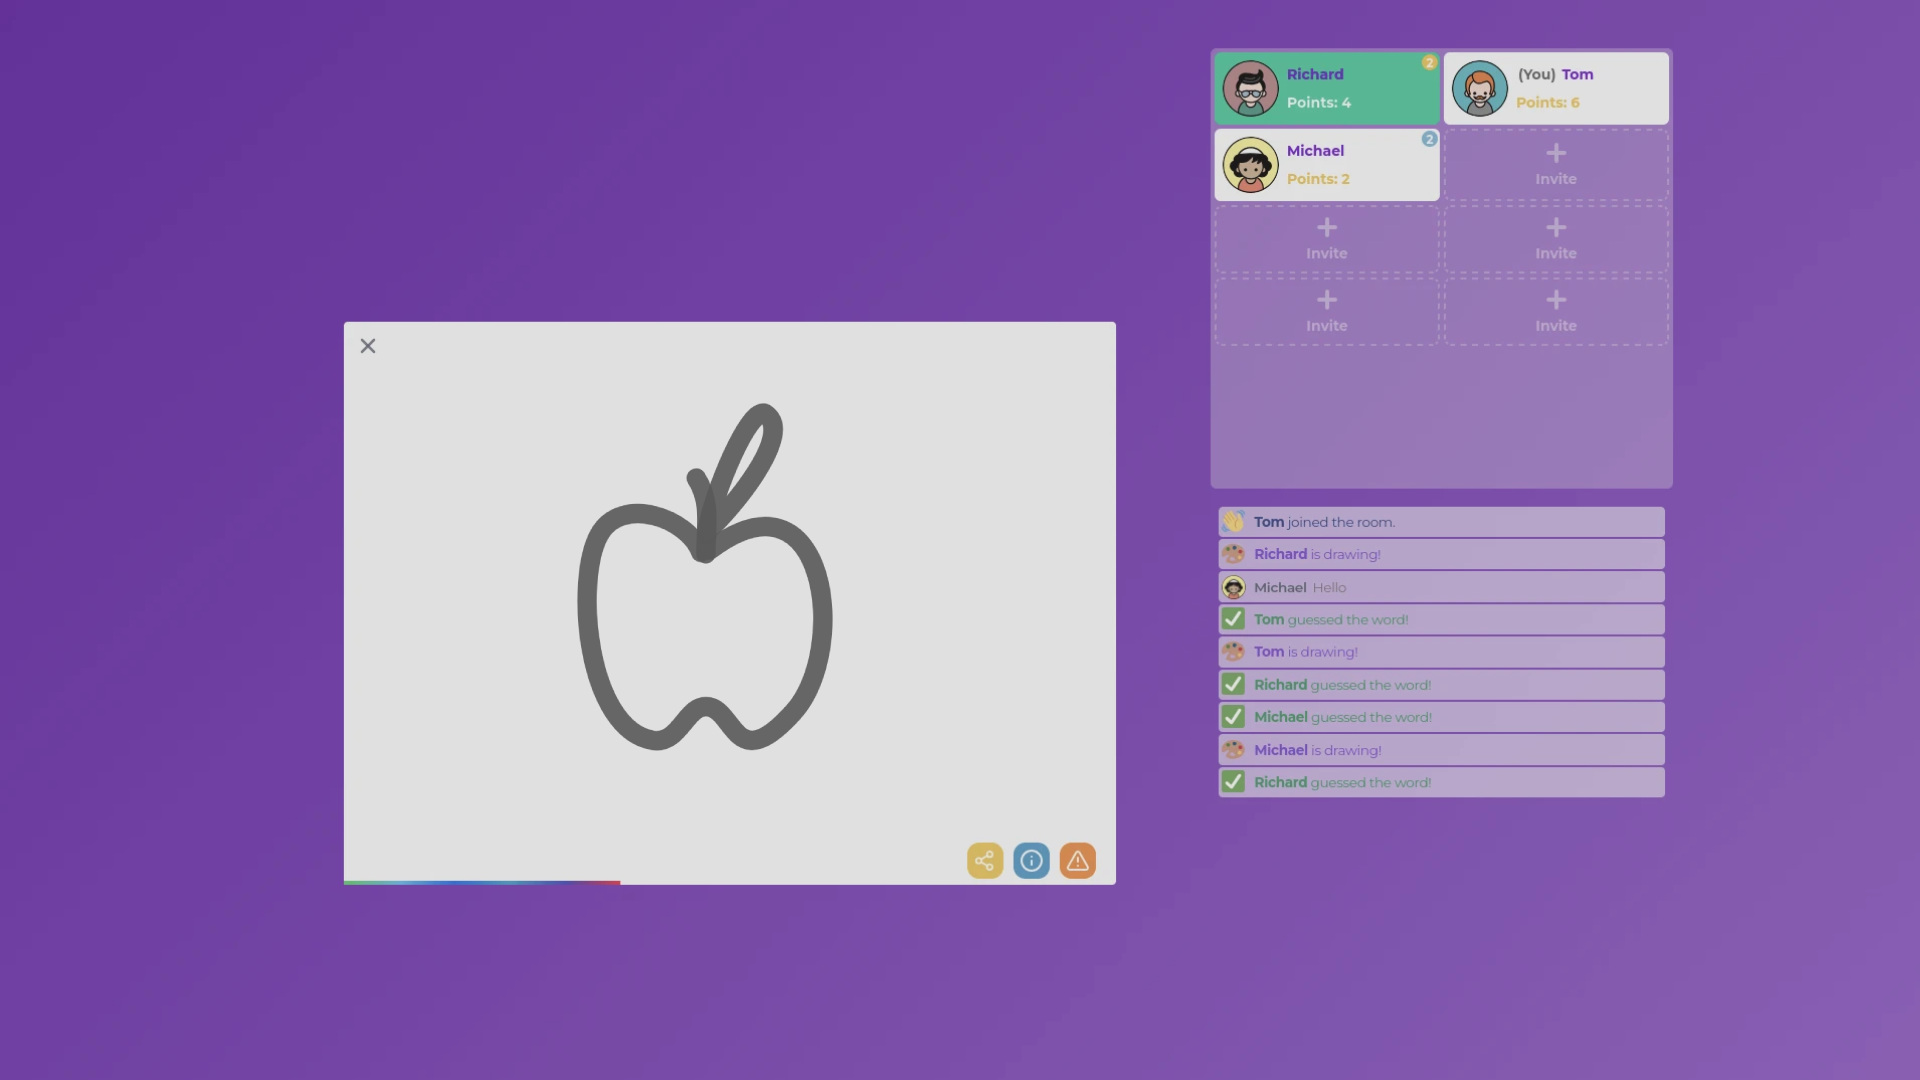This screenshot has width=1920, height=1080.
Task: Click the palette icon on "Michael is drawing!"
Action: tap(1234, 749)
